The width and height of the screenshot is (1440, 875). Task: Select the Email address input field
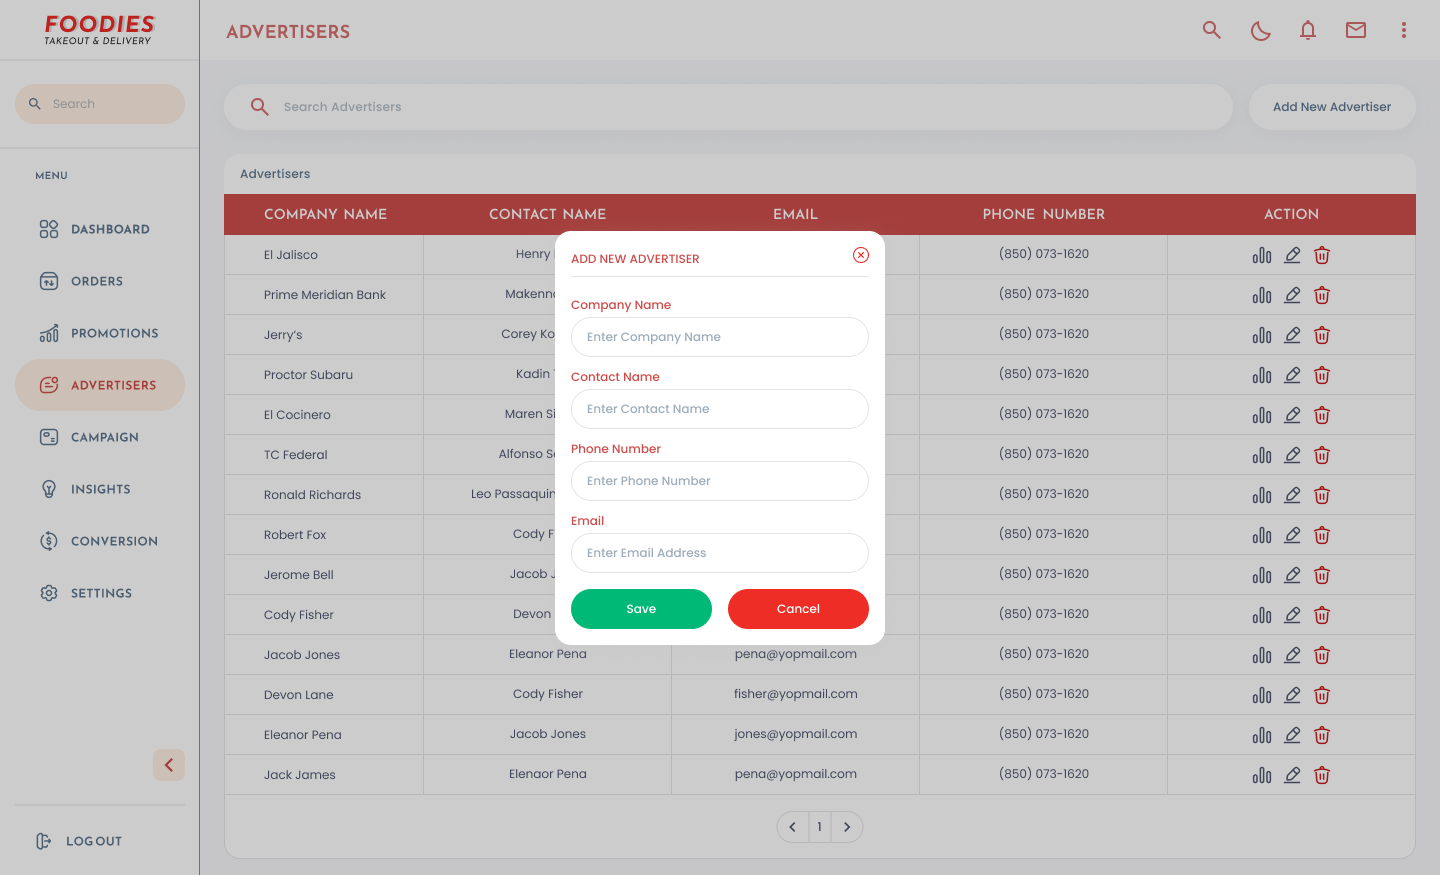pyautogui.click(x=720, y=553)
